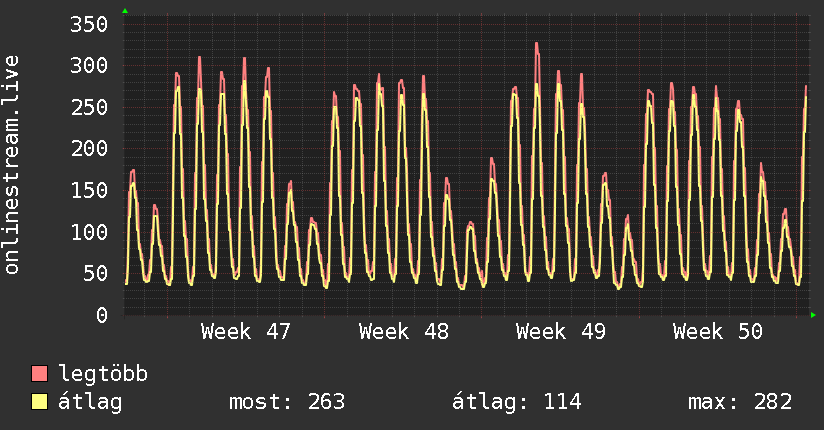Click the green arrow atop the y-axis
Viewport: 824px width, 430px height.
(125, 11)
